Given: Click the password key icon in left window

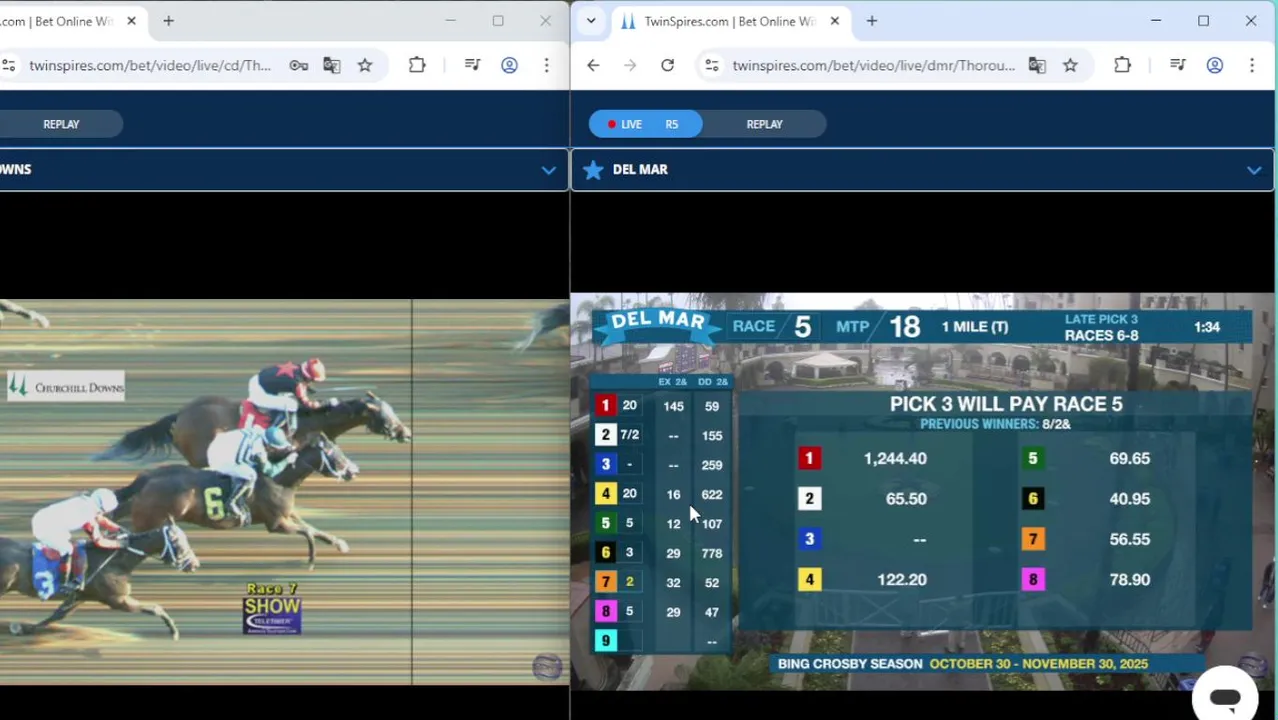Looking at the screenshot, I should point(298,65).
